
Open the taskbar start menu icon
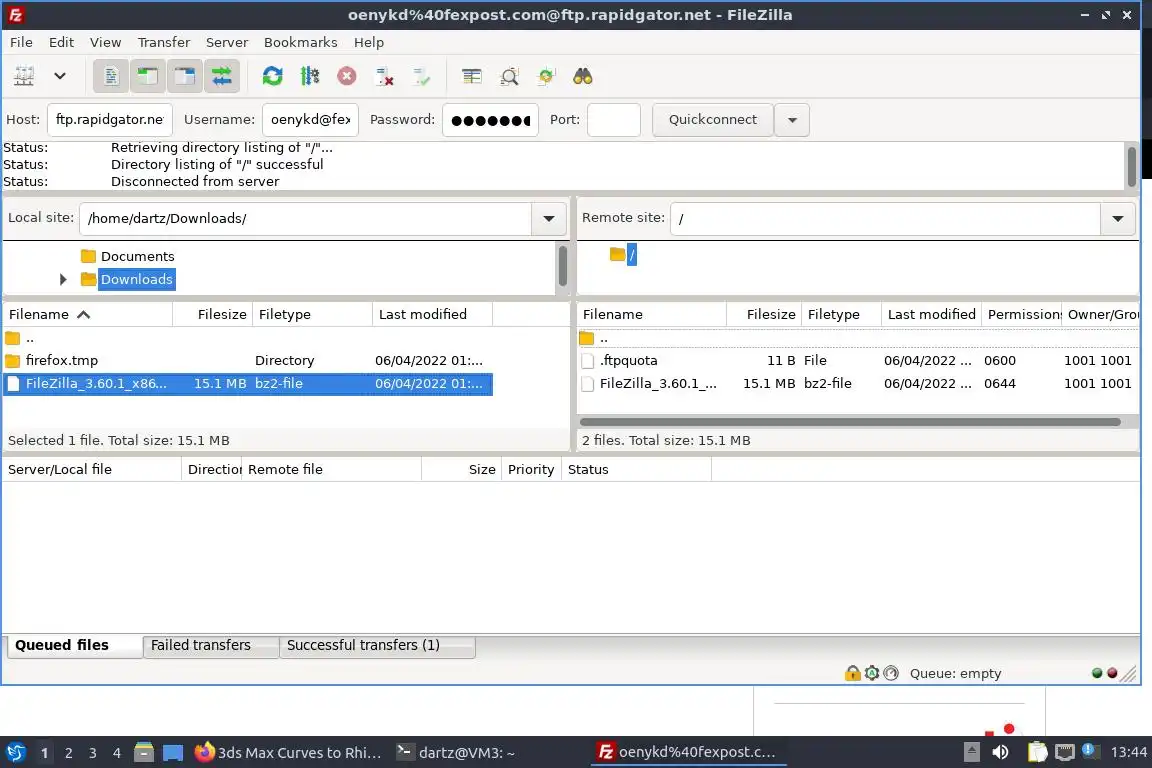[15, 753]
